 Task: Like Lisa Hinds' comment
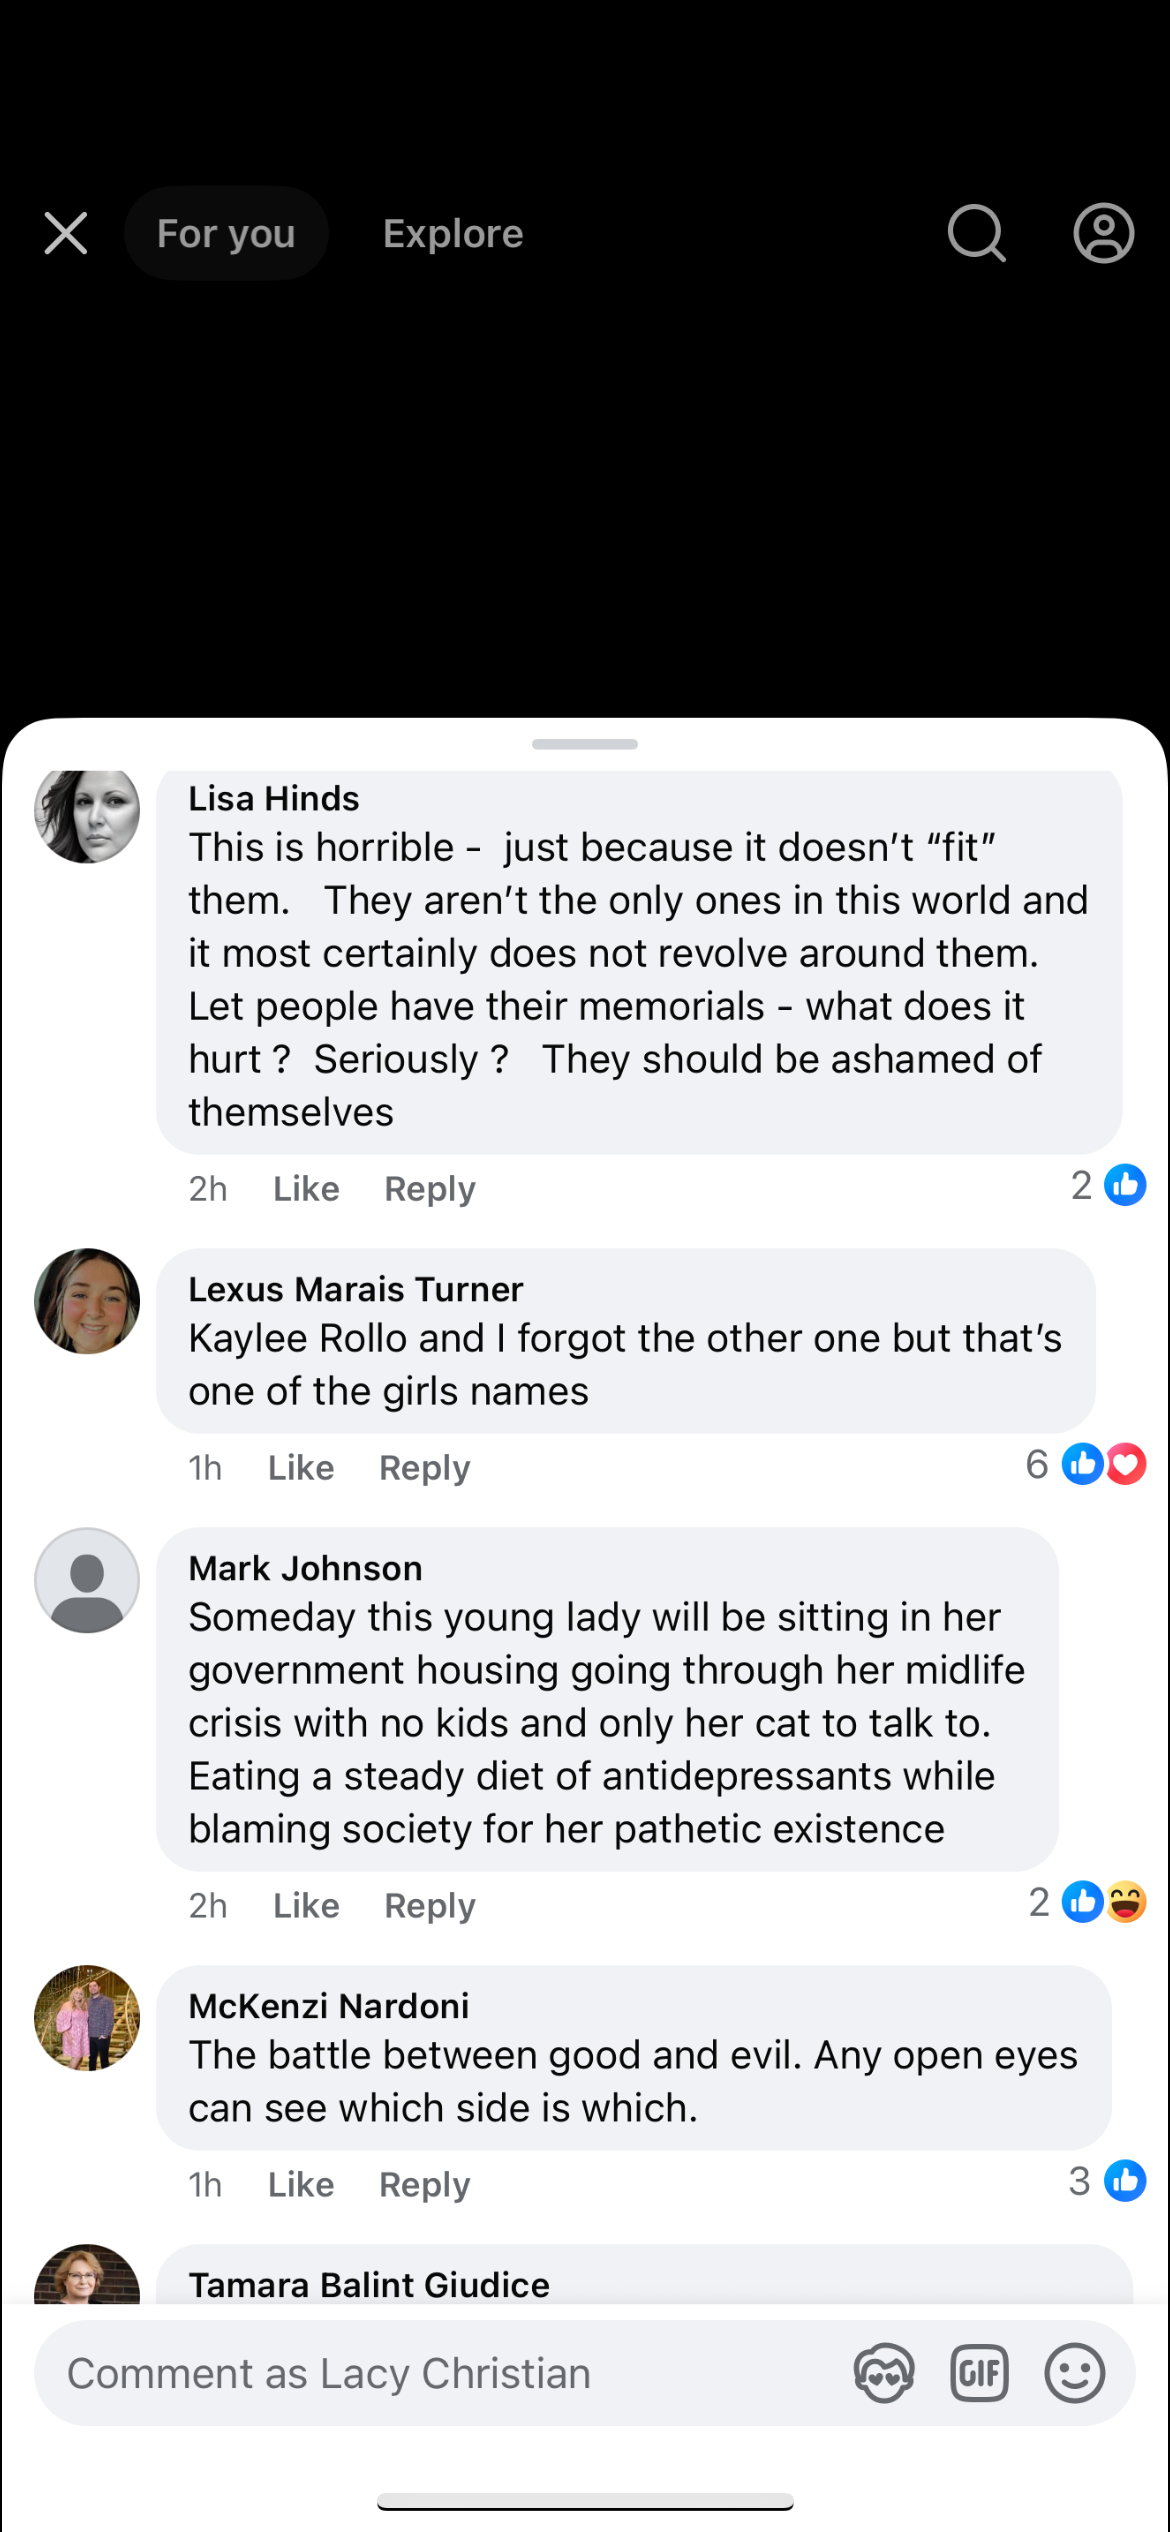306,1189
